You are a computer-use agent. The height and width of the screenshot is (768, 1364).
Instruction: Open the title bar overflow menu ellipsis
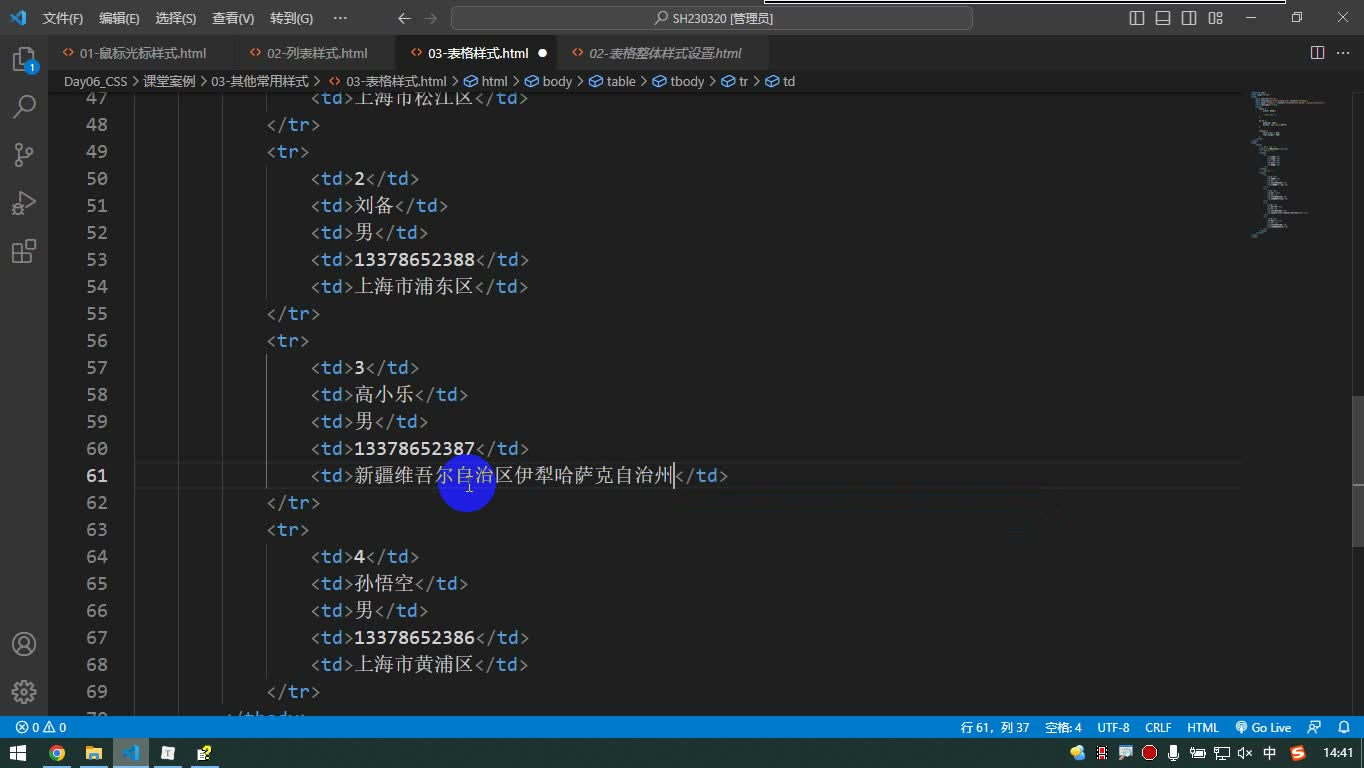(340, 18)
